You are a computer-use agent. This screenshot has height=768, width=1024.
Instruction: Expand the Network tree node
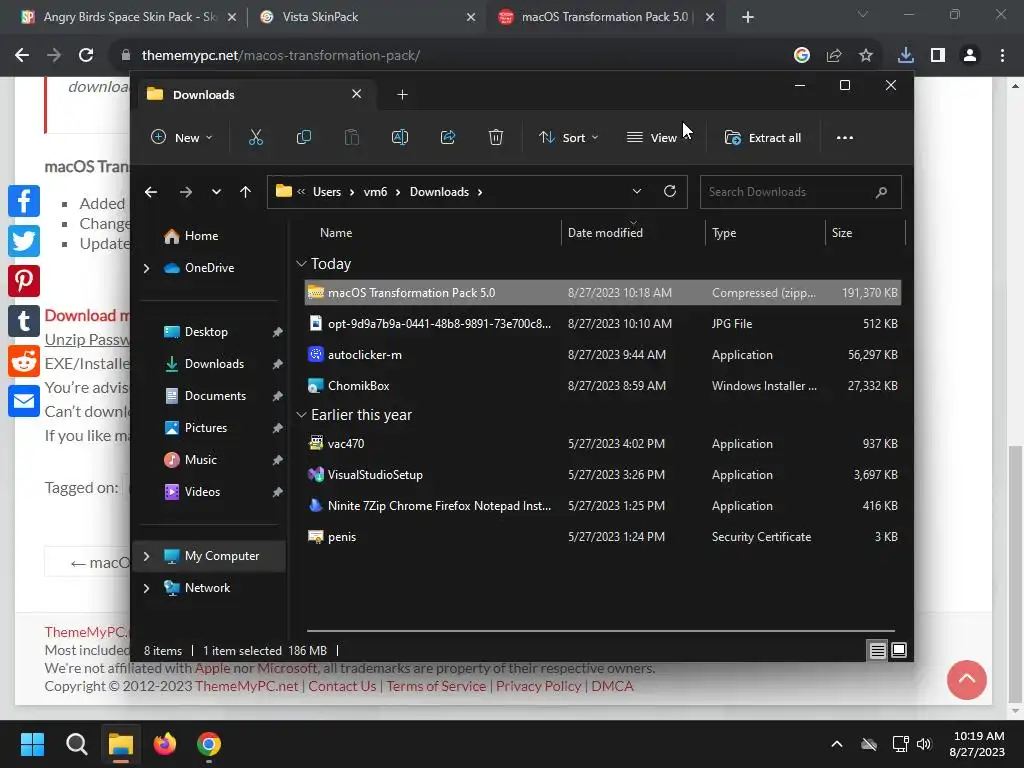[x=146, y=588]
